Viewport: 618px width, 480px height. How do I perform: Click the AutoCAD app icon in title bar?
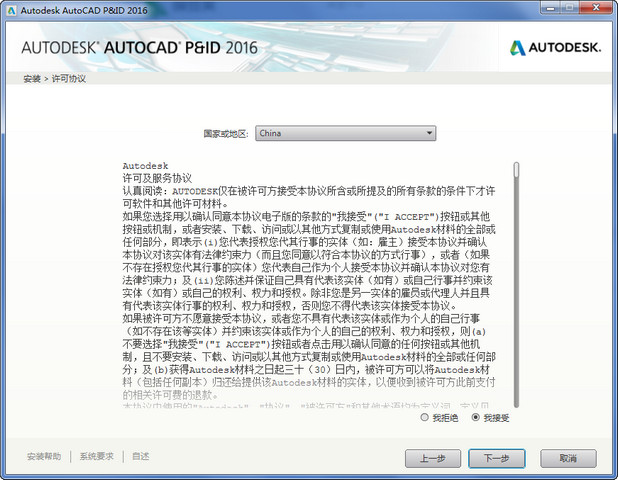[x=12, y=10]
